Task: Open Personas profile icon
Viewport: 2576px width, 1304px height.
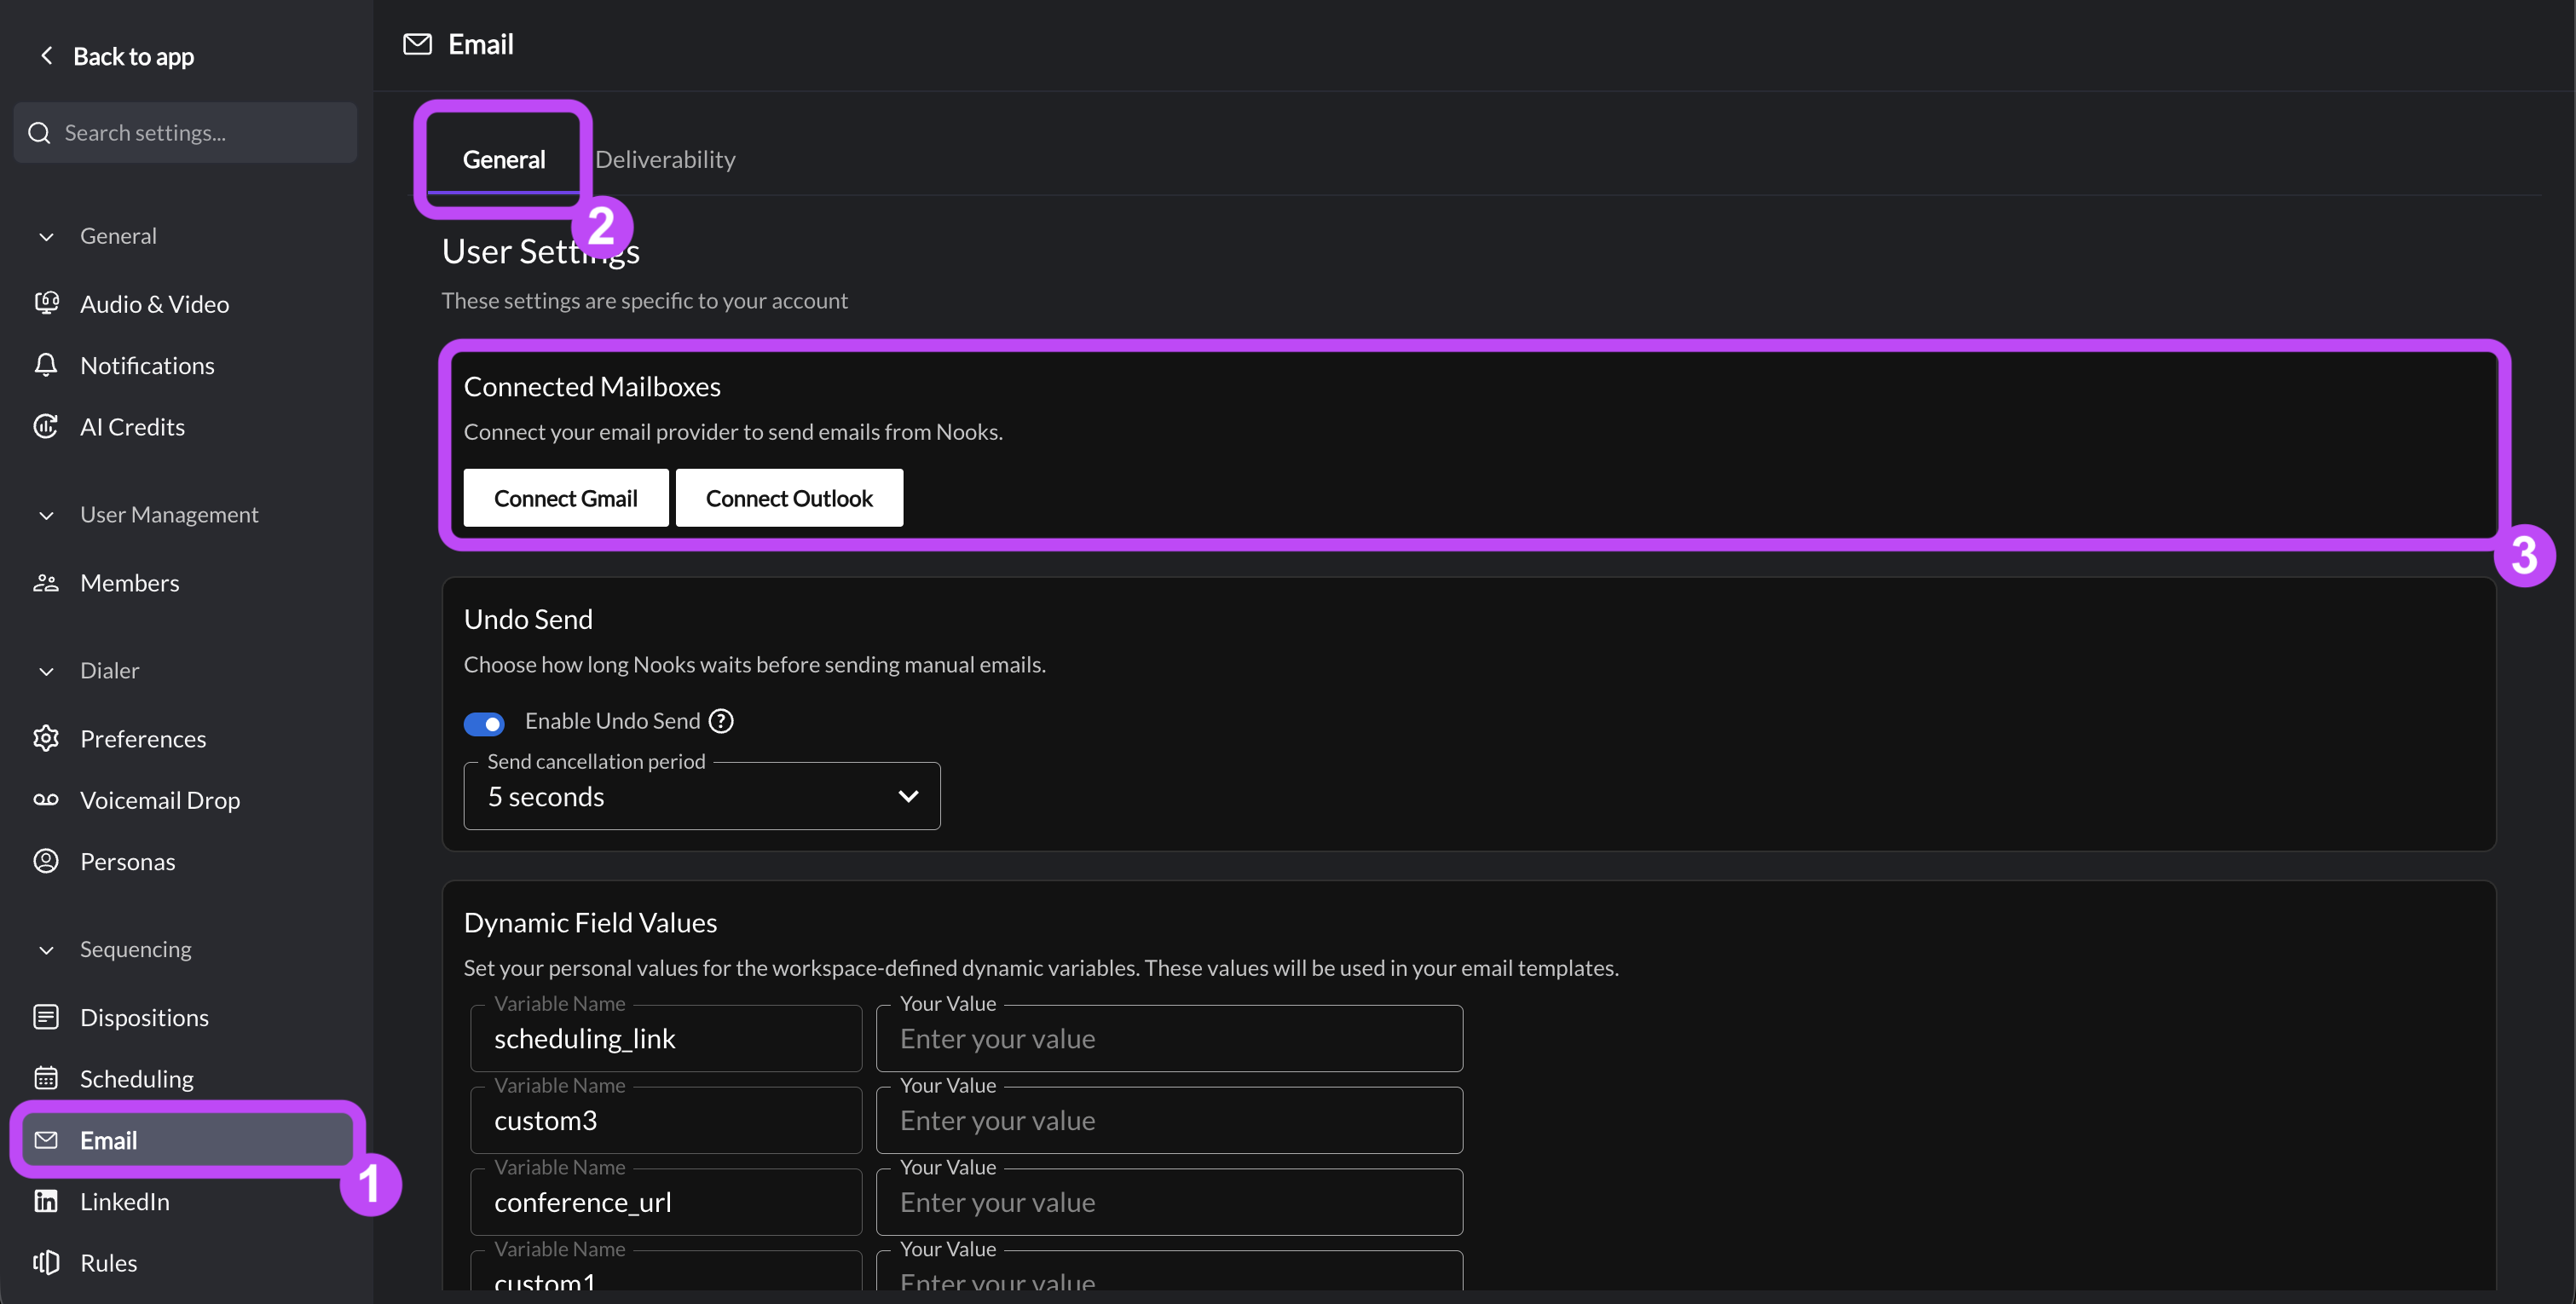Action: [46, 861]
